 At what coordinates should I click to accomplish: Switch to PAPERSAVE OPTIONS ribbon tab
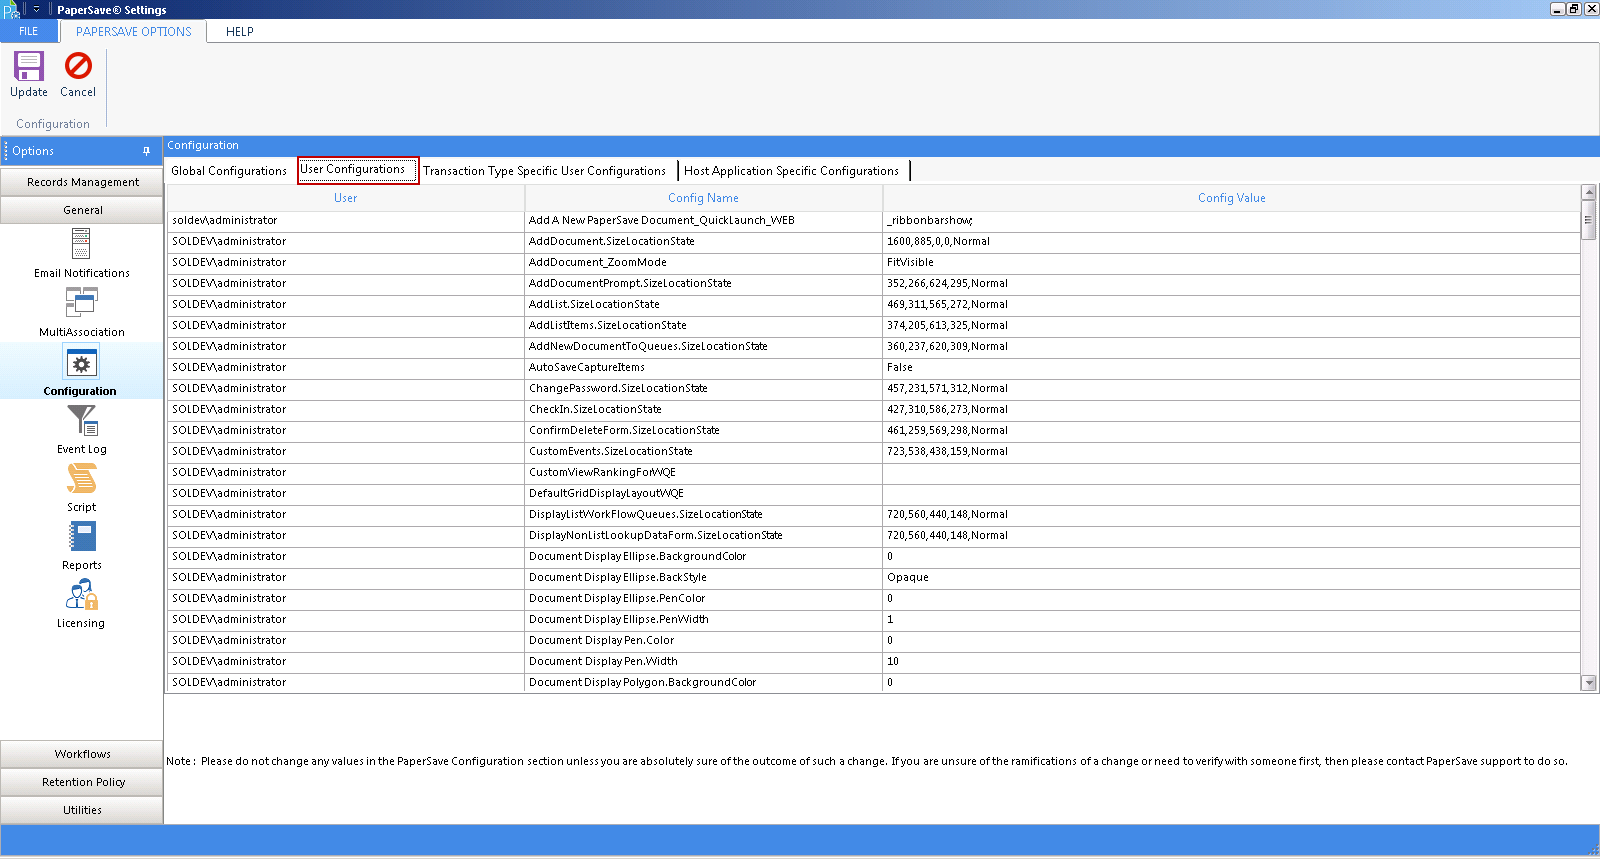click(133, 31)
